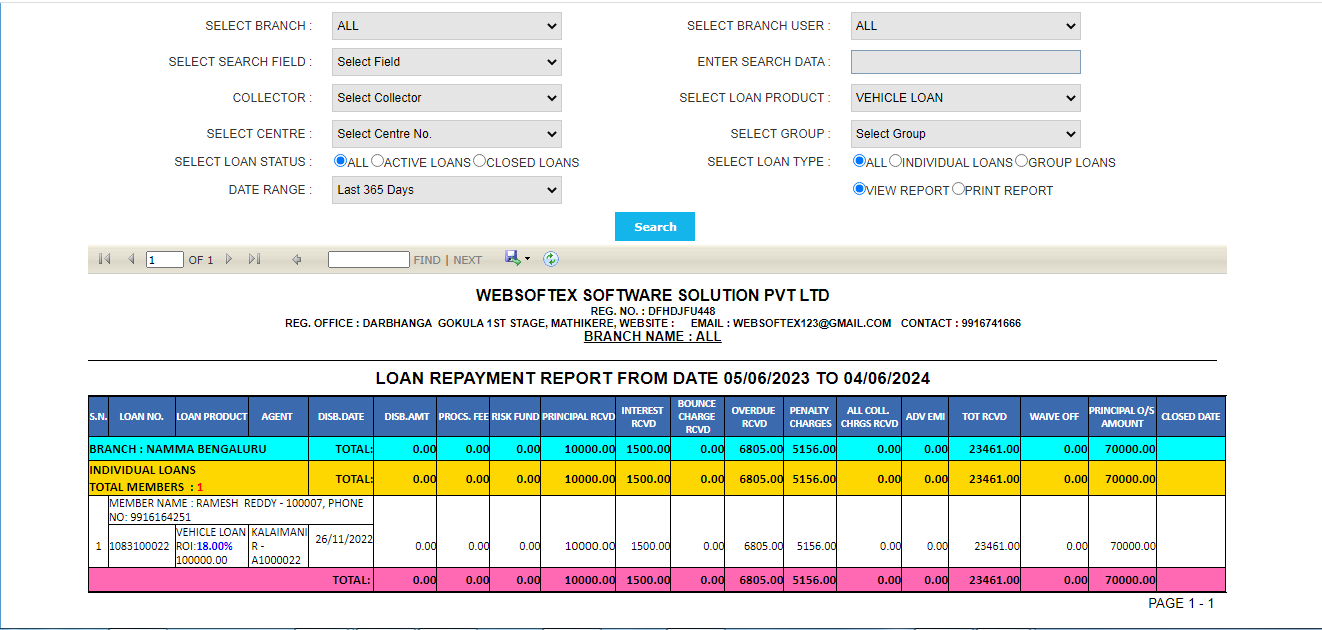Click DISB.DATE column header

point(341,417)
